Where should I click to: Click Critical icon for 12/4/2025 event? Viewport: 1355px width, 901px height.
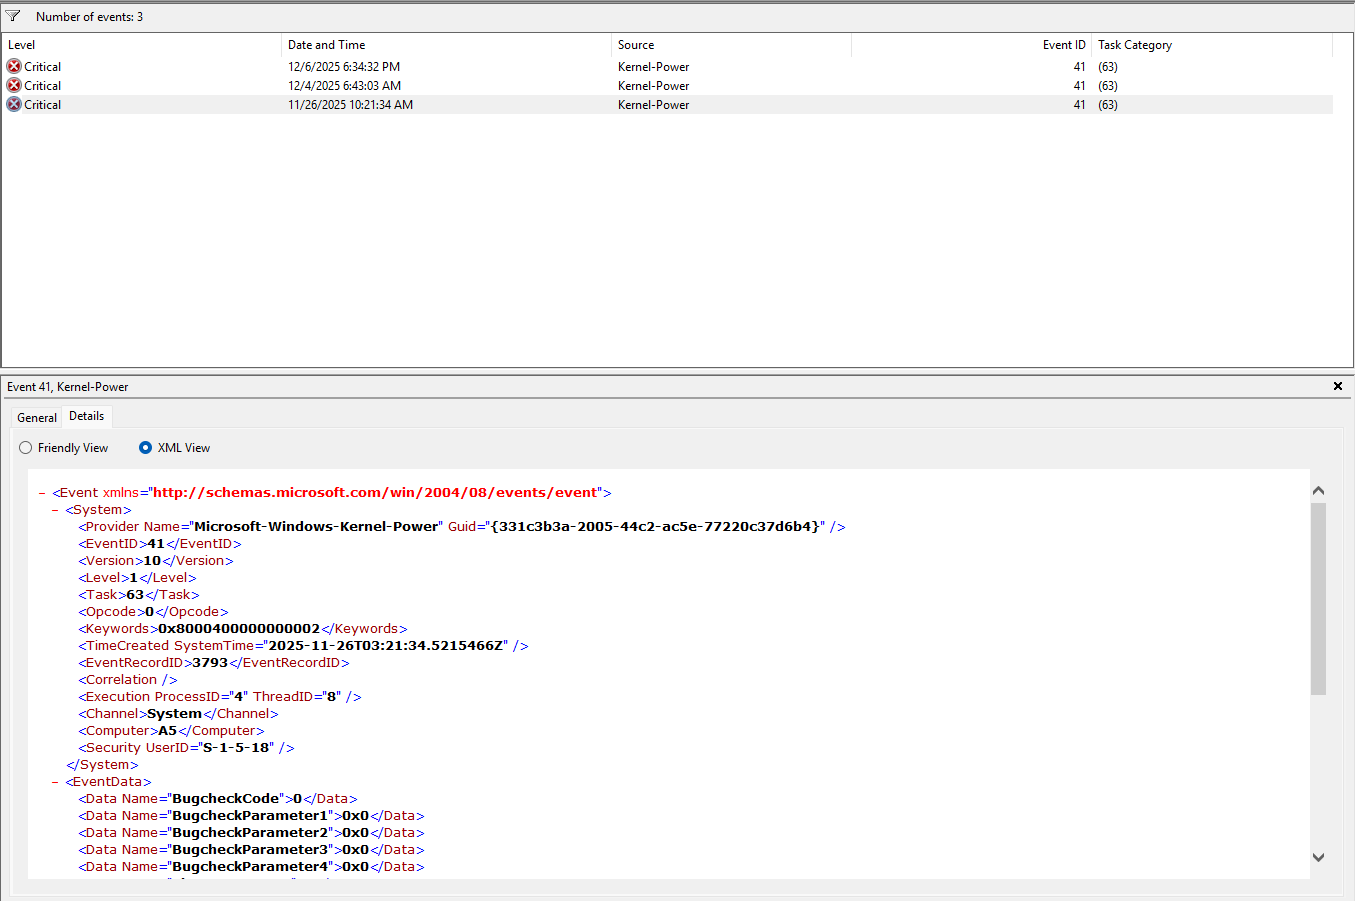point(14,85)
